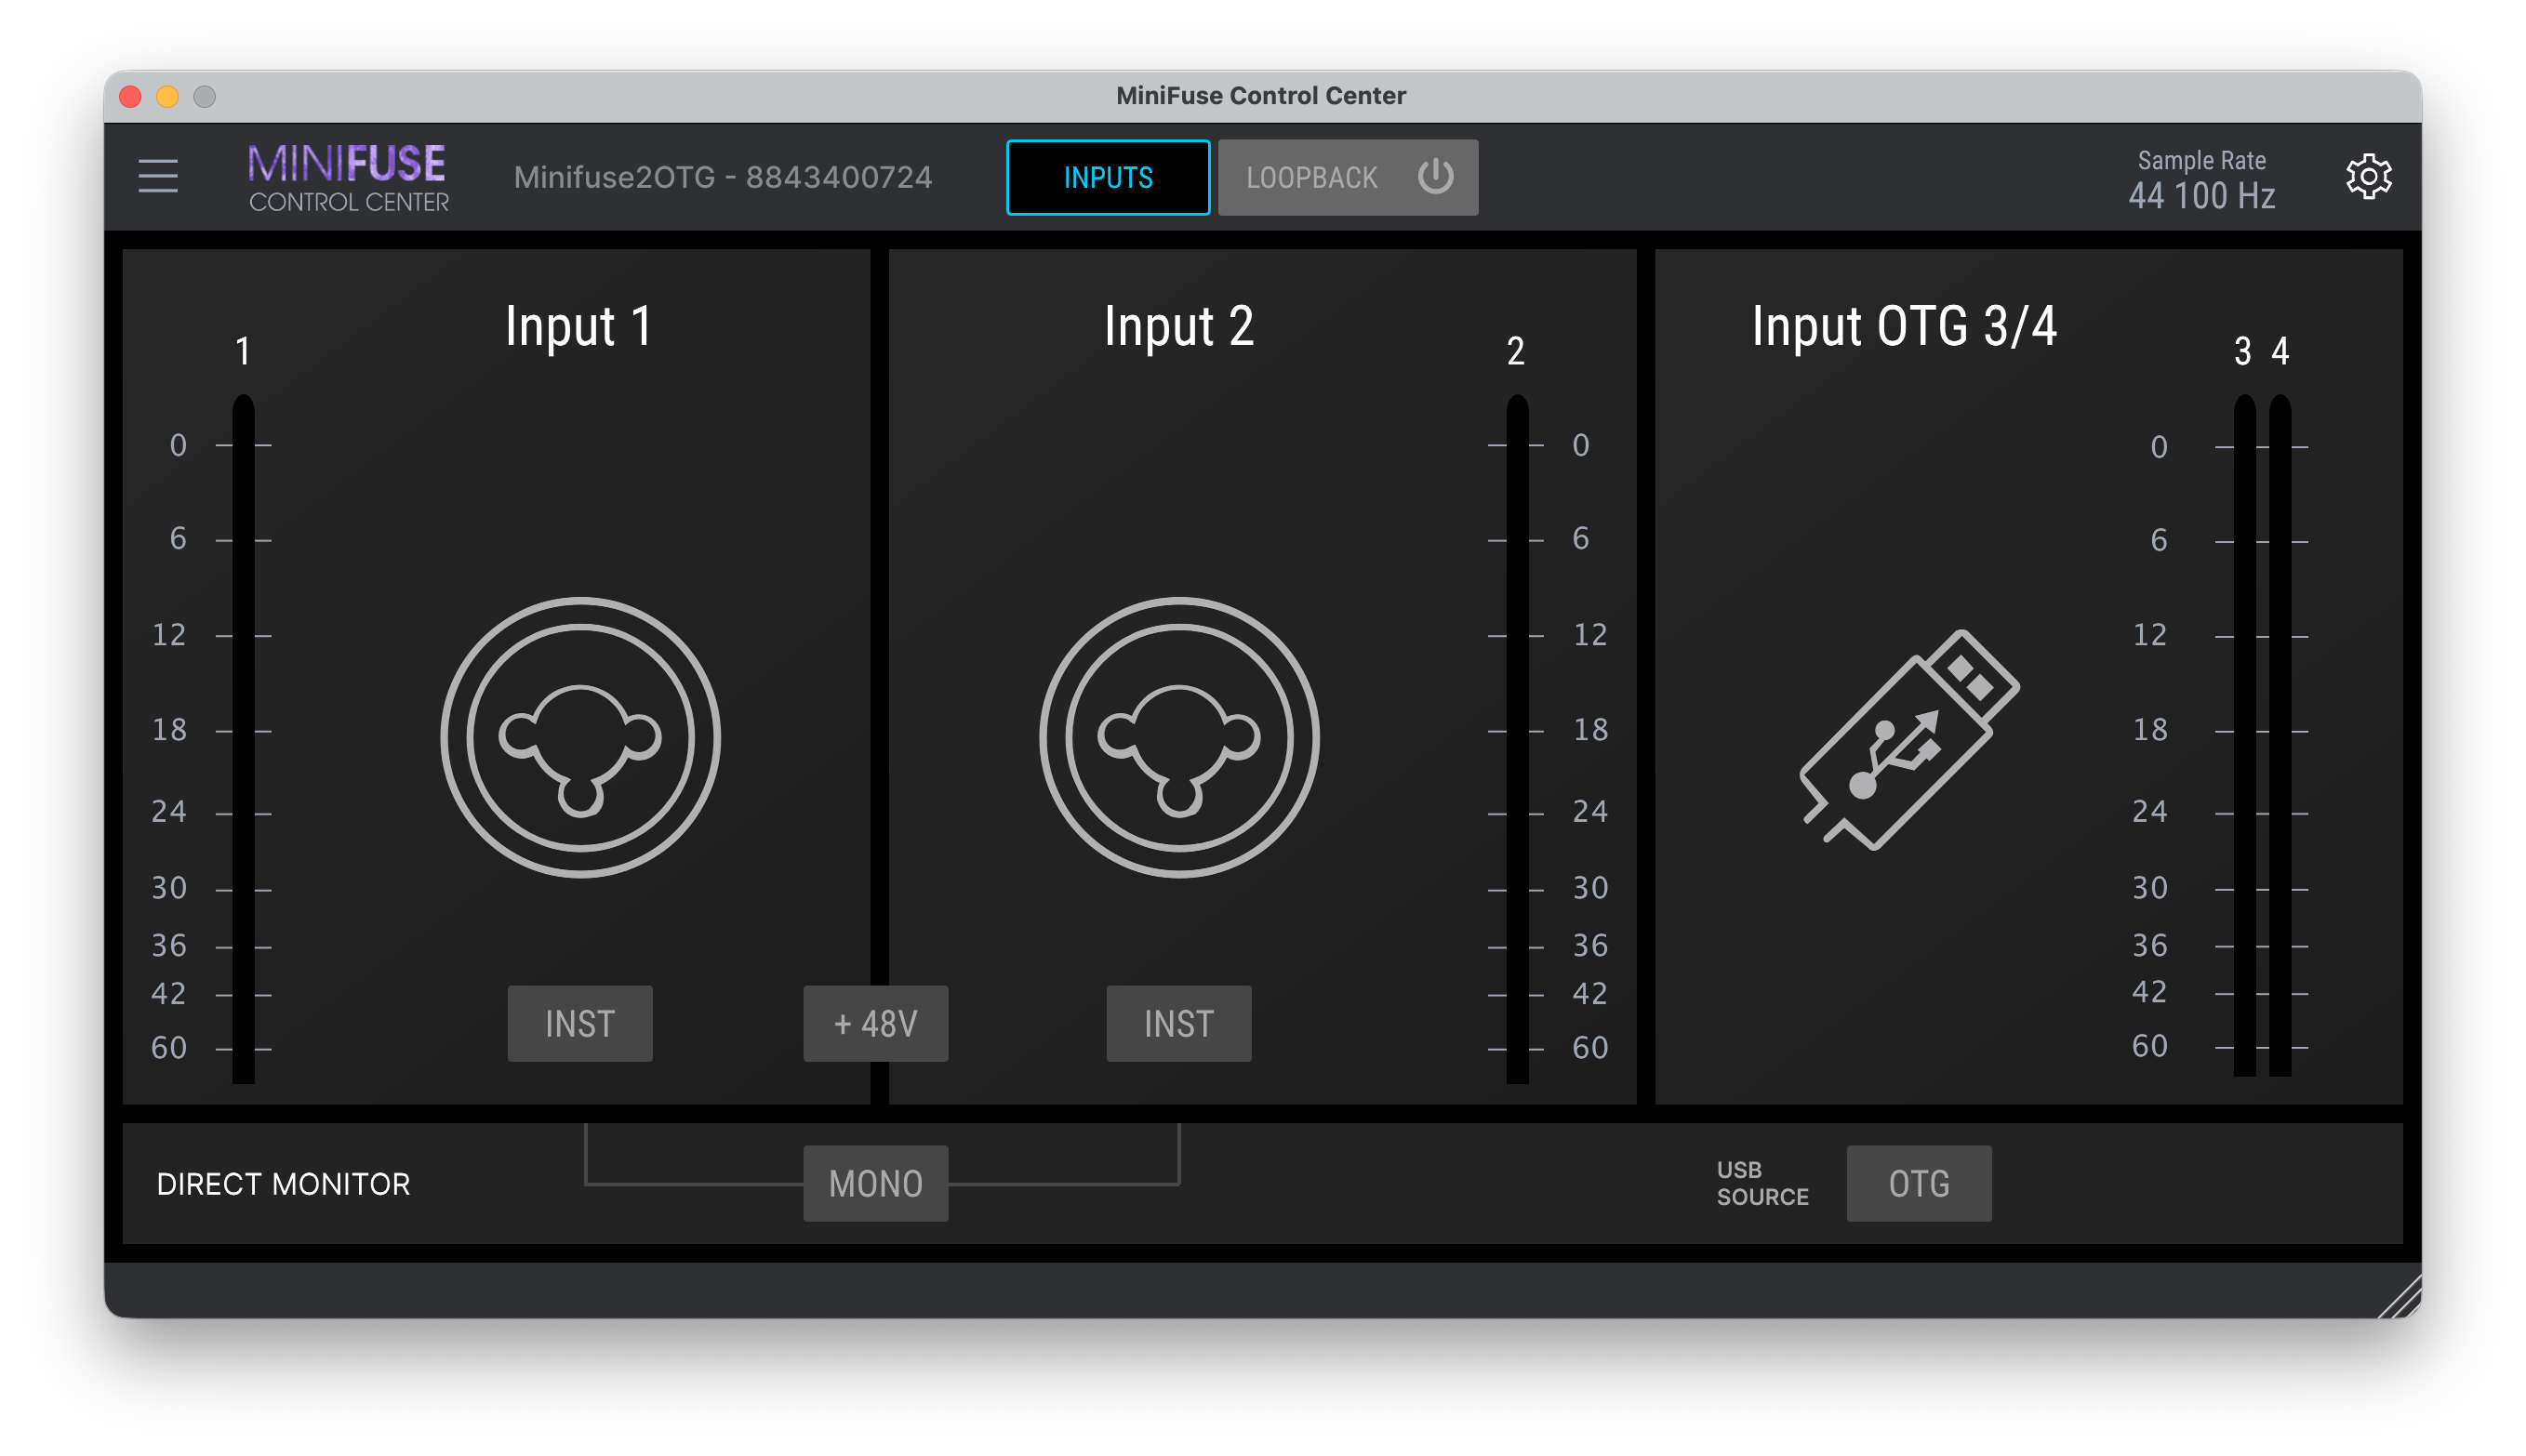Open the hamburger menu
This screenshot has height=1456, width=2526.
[x=158, y=176]
